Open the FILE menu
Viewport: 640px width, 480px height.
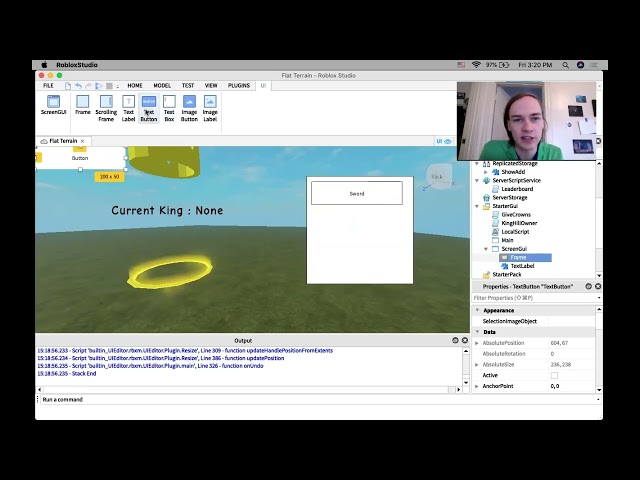[48, 86]
